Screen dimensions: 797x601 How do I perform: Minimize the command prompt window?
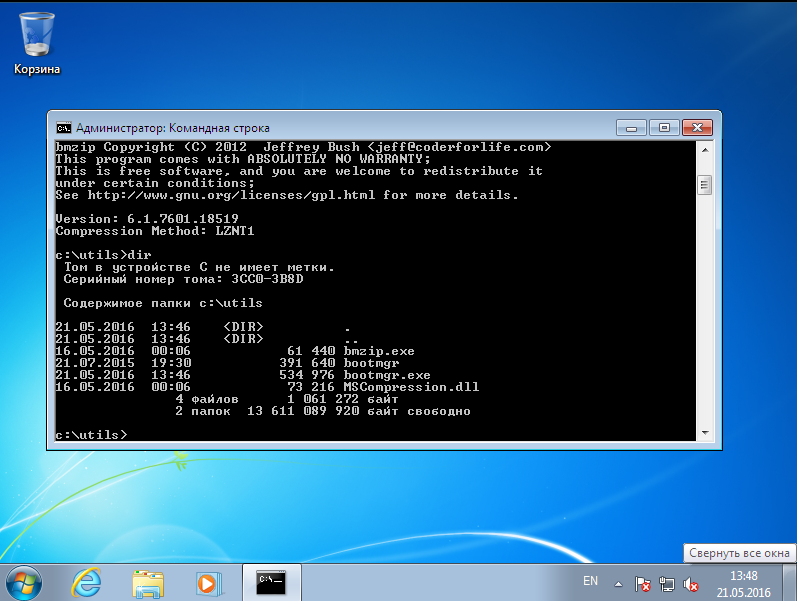tap(631, 128)
